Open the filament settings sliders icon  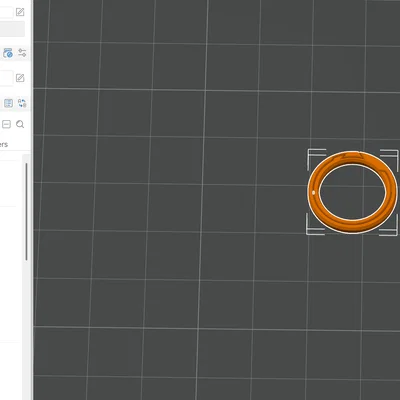point(22,53)
